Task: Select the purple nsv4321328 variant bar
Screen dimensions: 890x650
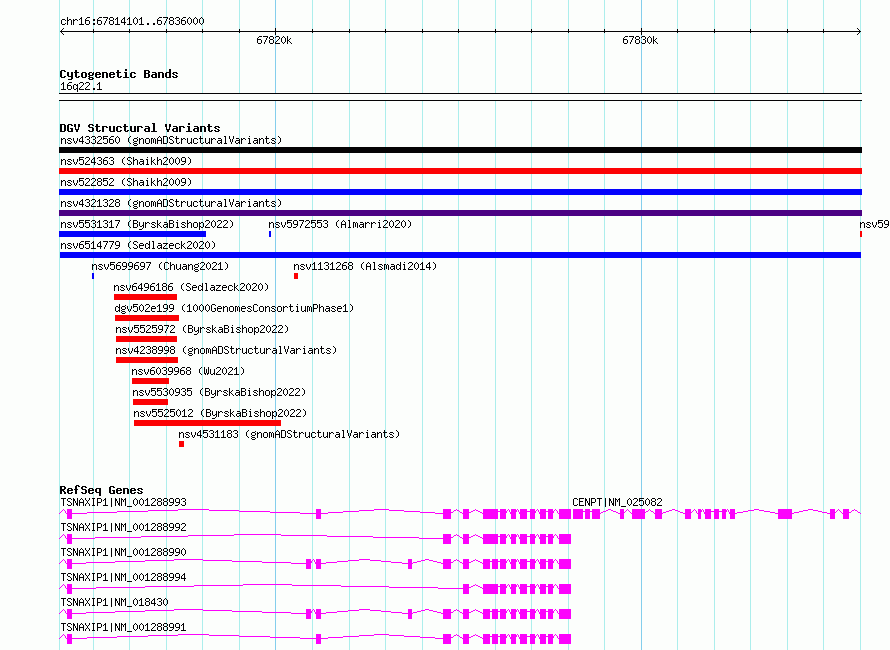Action: (460, 213)
